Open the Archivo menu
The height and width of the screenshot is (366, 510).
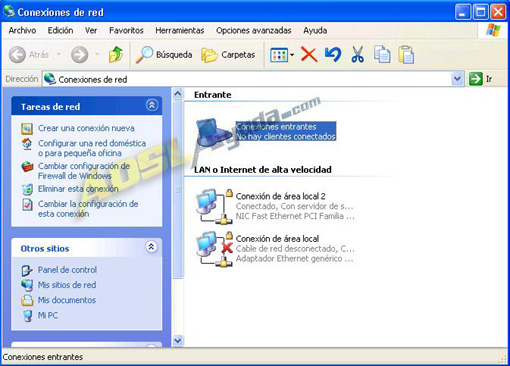[x=22, y=30]
